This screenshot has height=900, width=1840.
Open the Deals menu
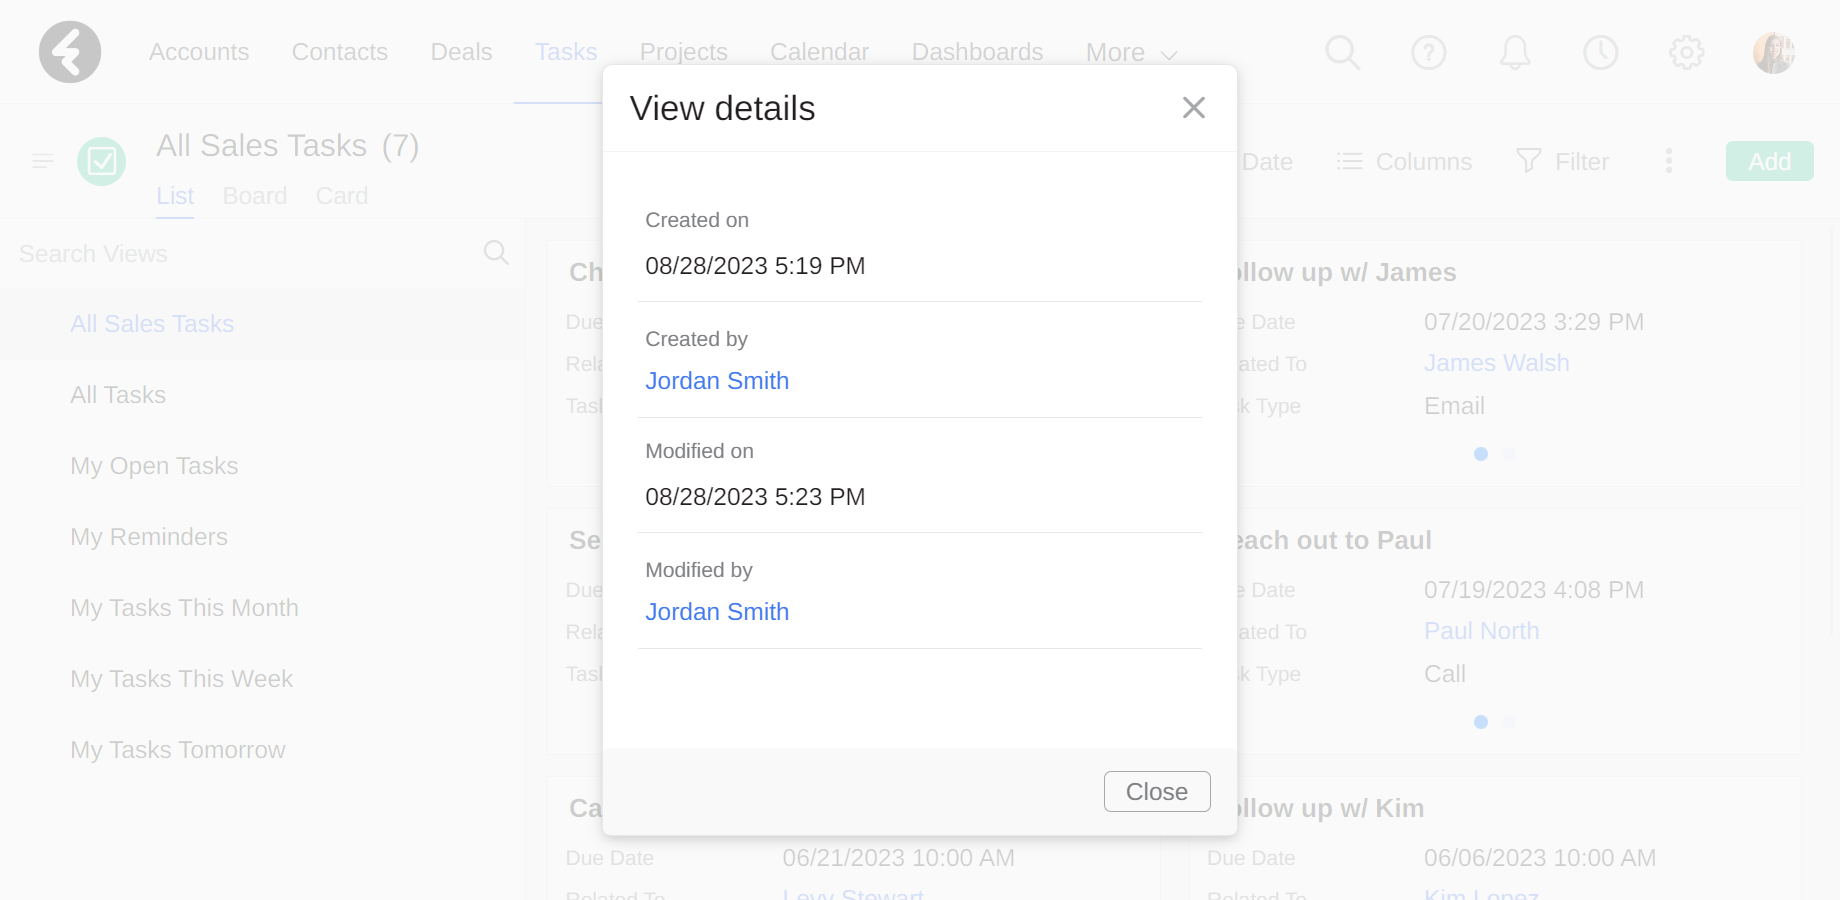[461, 52]
